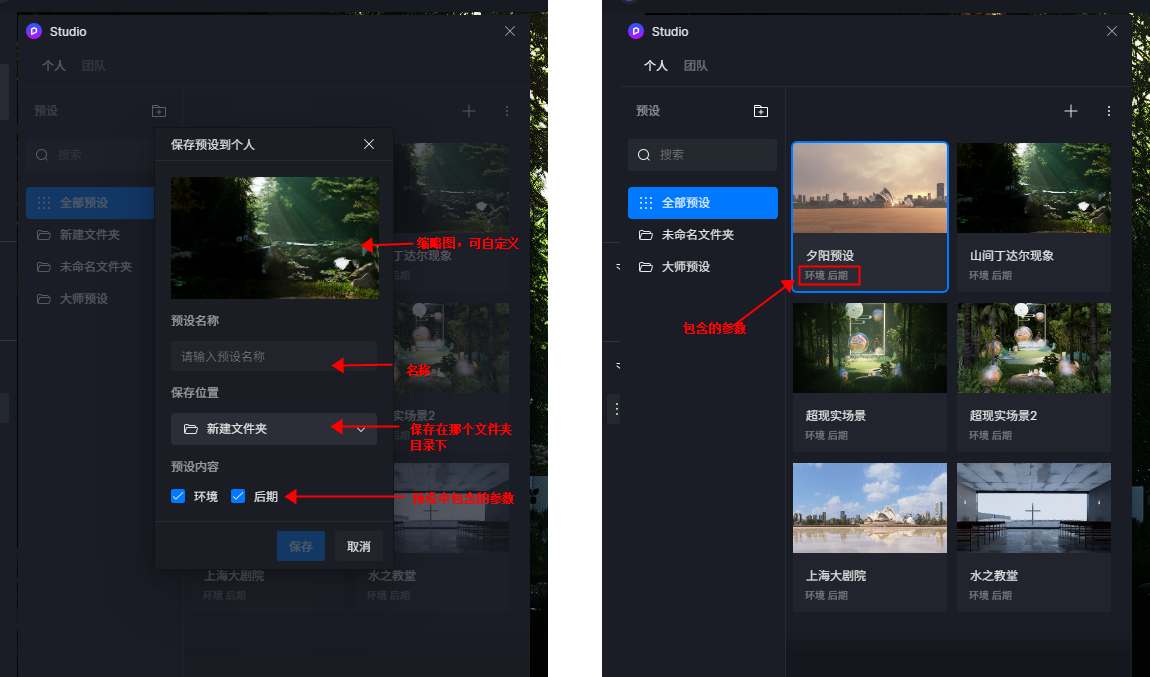Click the 保存 button

point(301,546)
